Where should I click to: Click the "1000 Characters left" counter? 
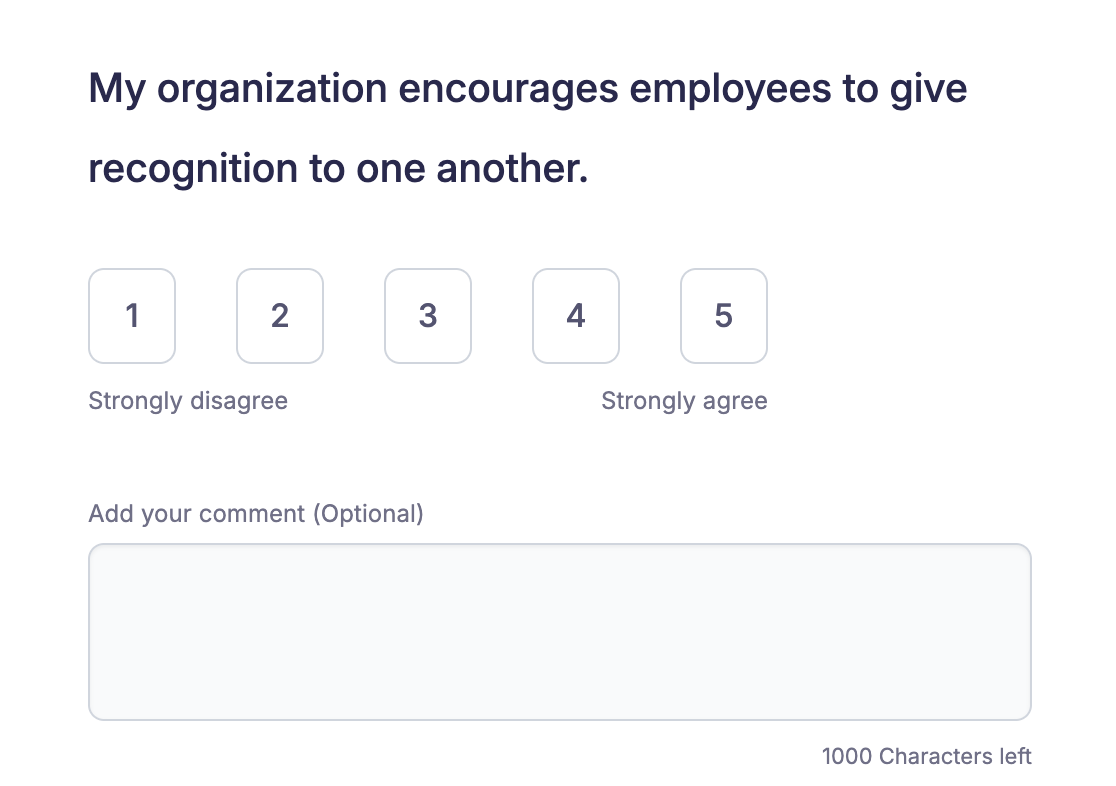[x=926, y=756]
